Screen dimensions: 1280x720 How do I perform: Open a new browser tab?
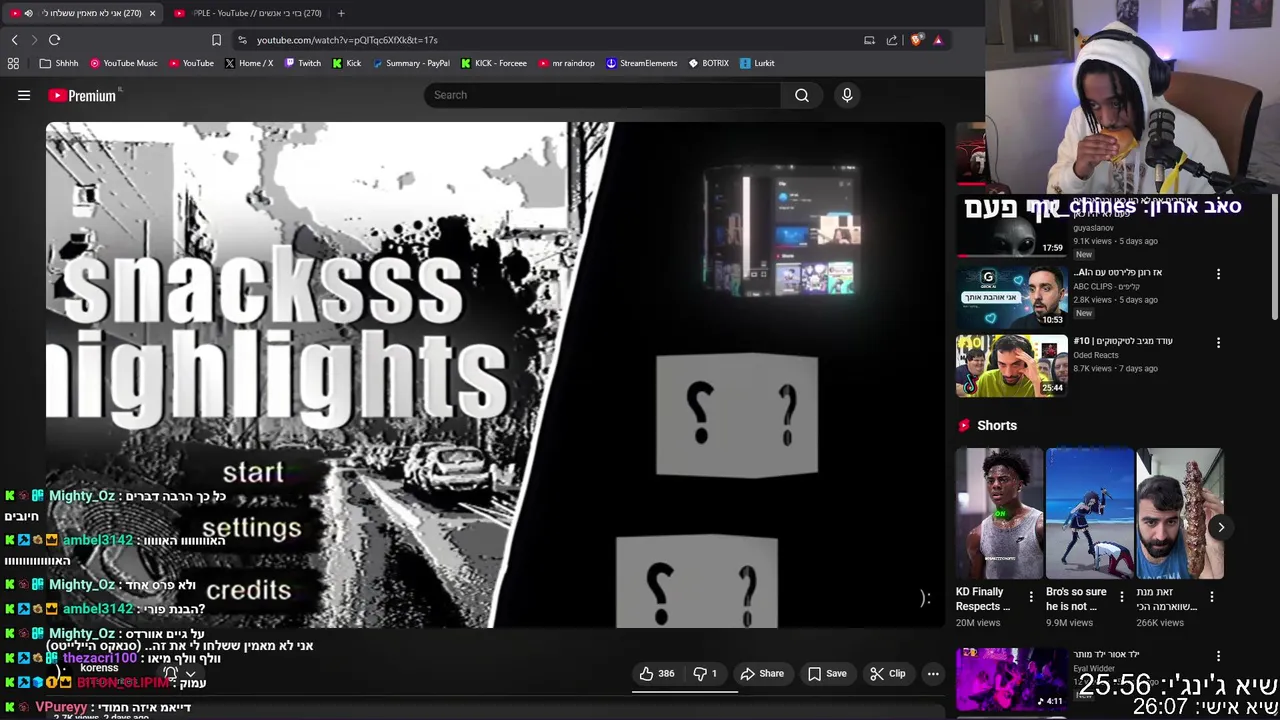pos(341,13)
